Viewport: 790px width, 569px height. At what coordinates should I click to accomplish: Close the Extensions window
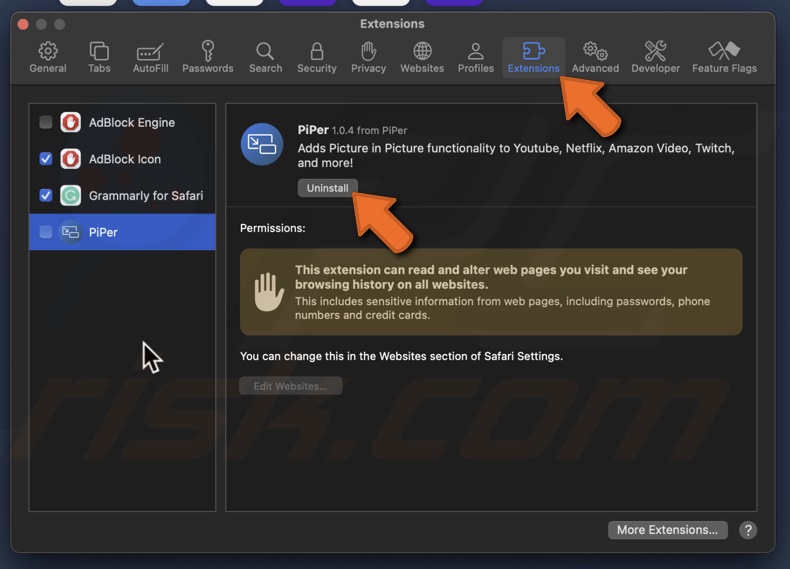point(23,24)
